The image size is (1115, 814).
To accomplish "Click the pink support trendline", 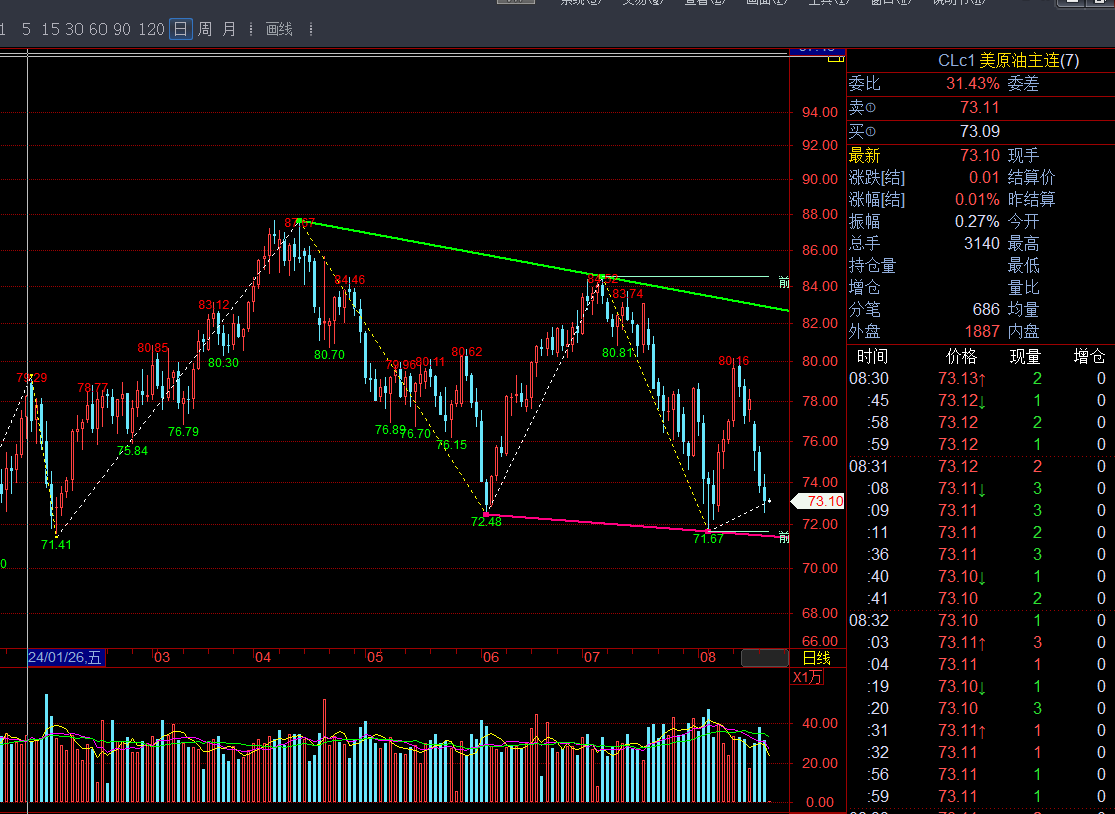I will (633, 525).
